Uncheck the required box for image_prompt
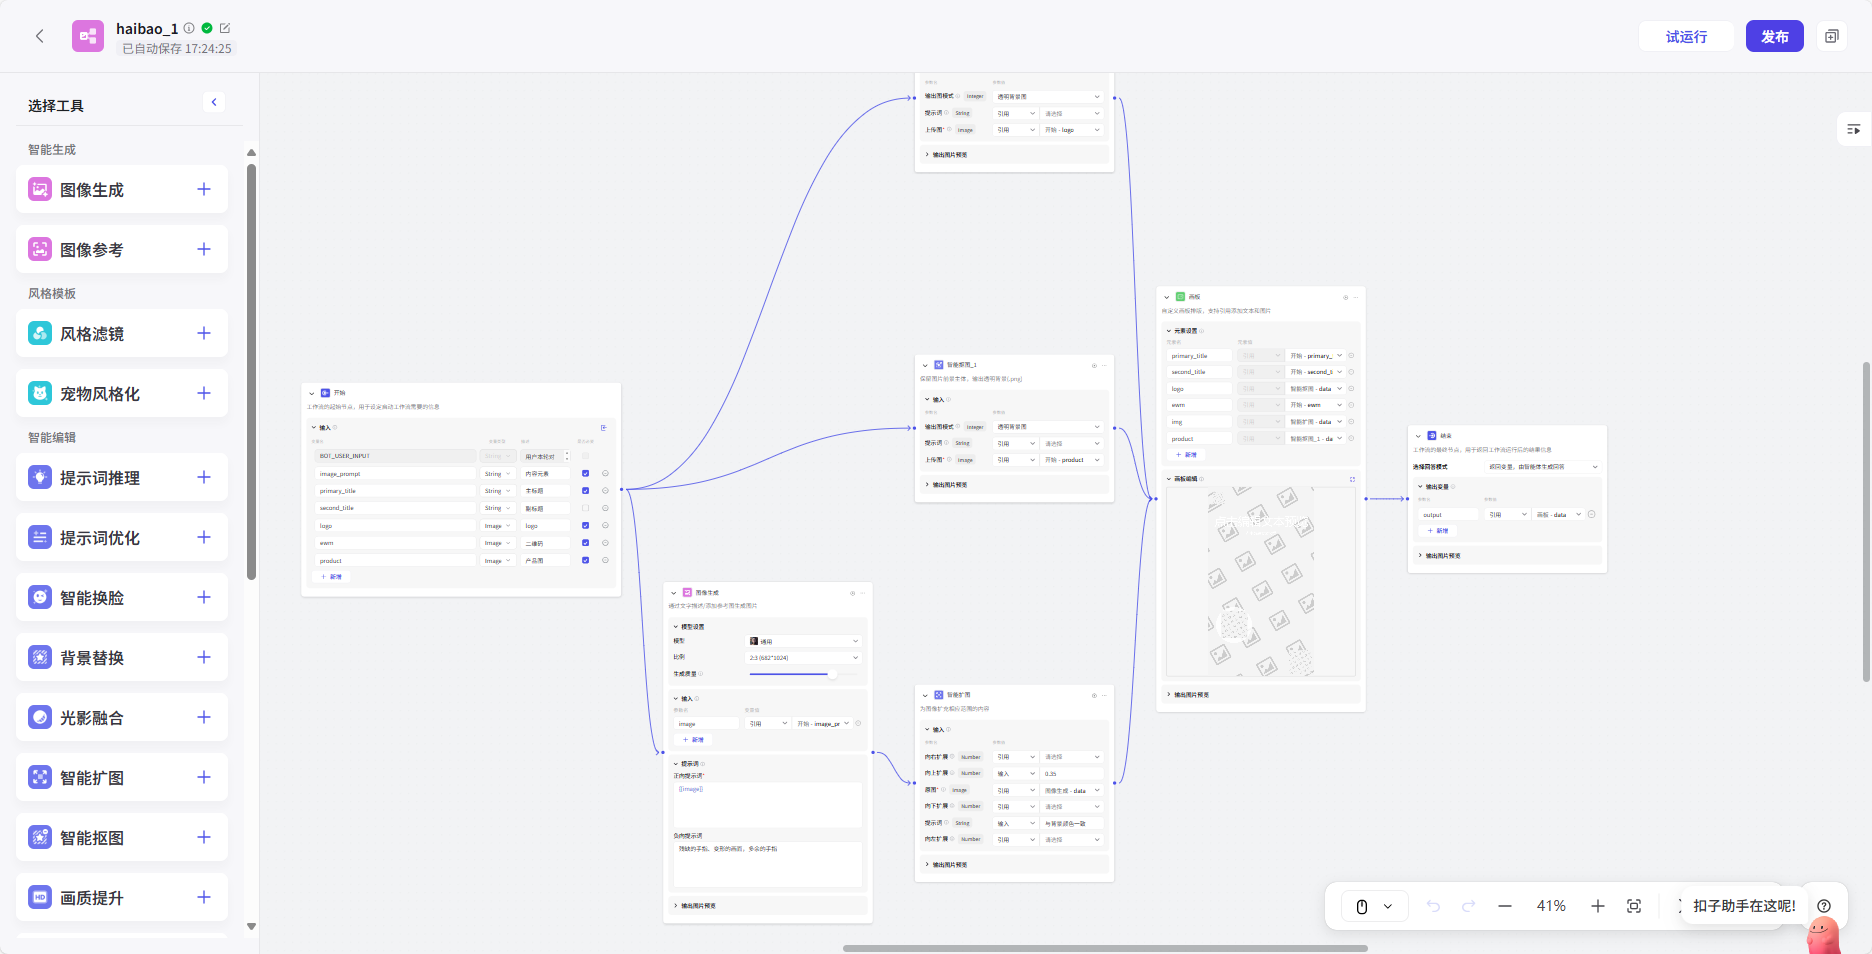This screenshot has height=954, width=1872. [586, 474]
